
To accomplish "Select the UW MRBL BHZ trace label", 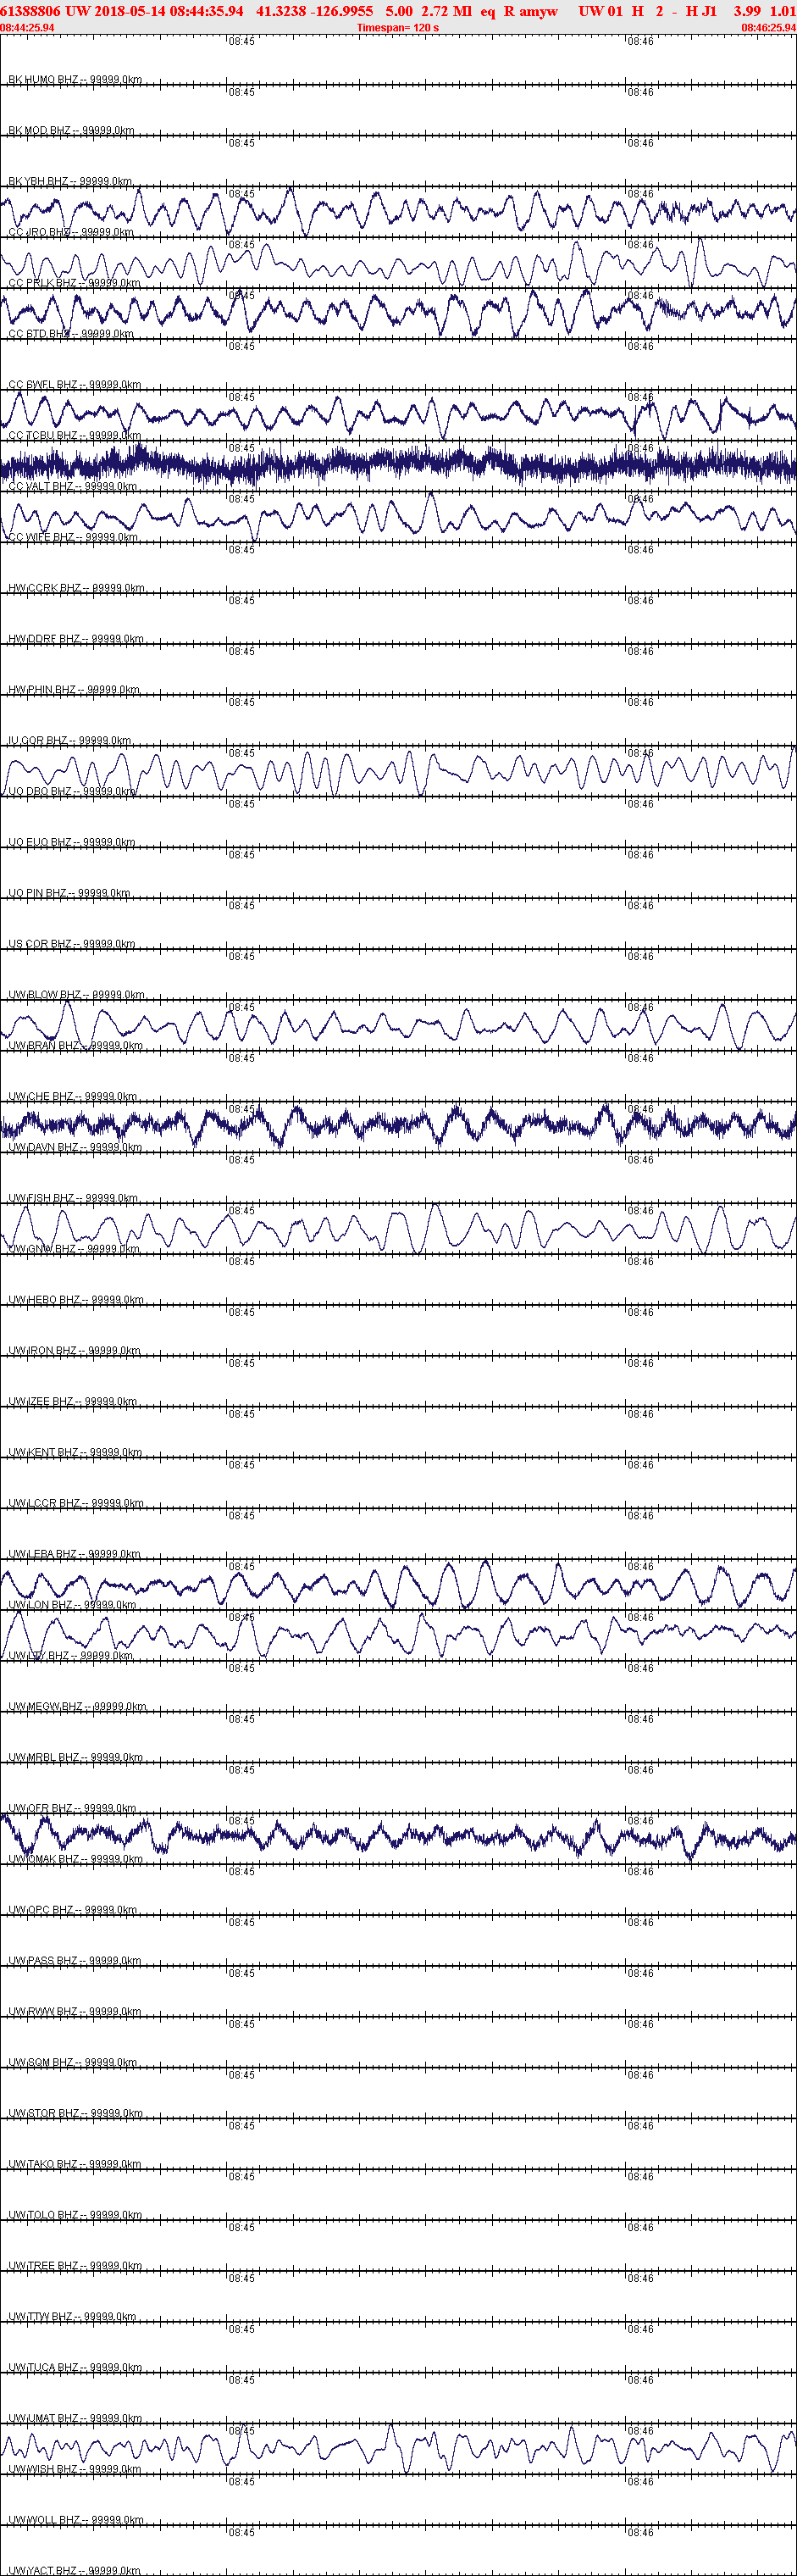I will pyautogui.click(x=75, y=1757).
